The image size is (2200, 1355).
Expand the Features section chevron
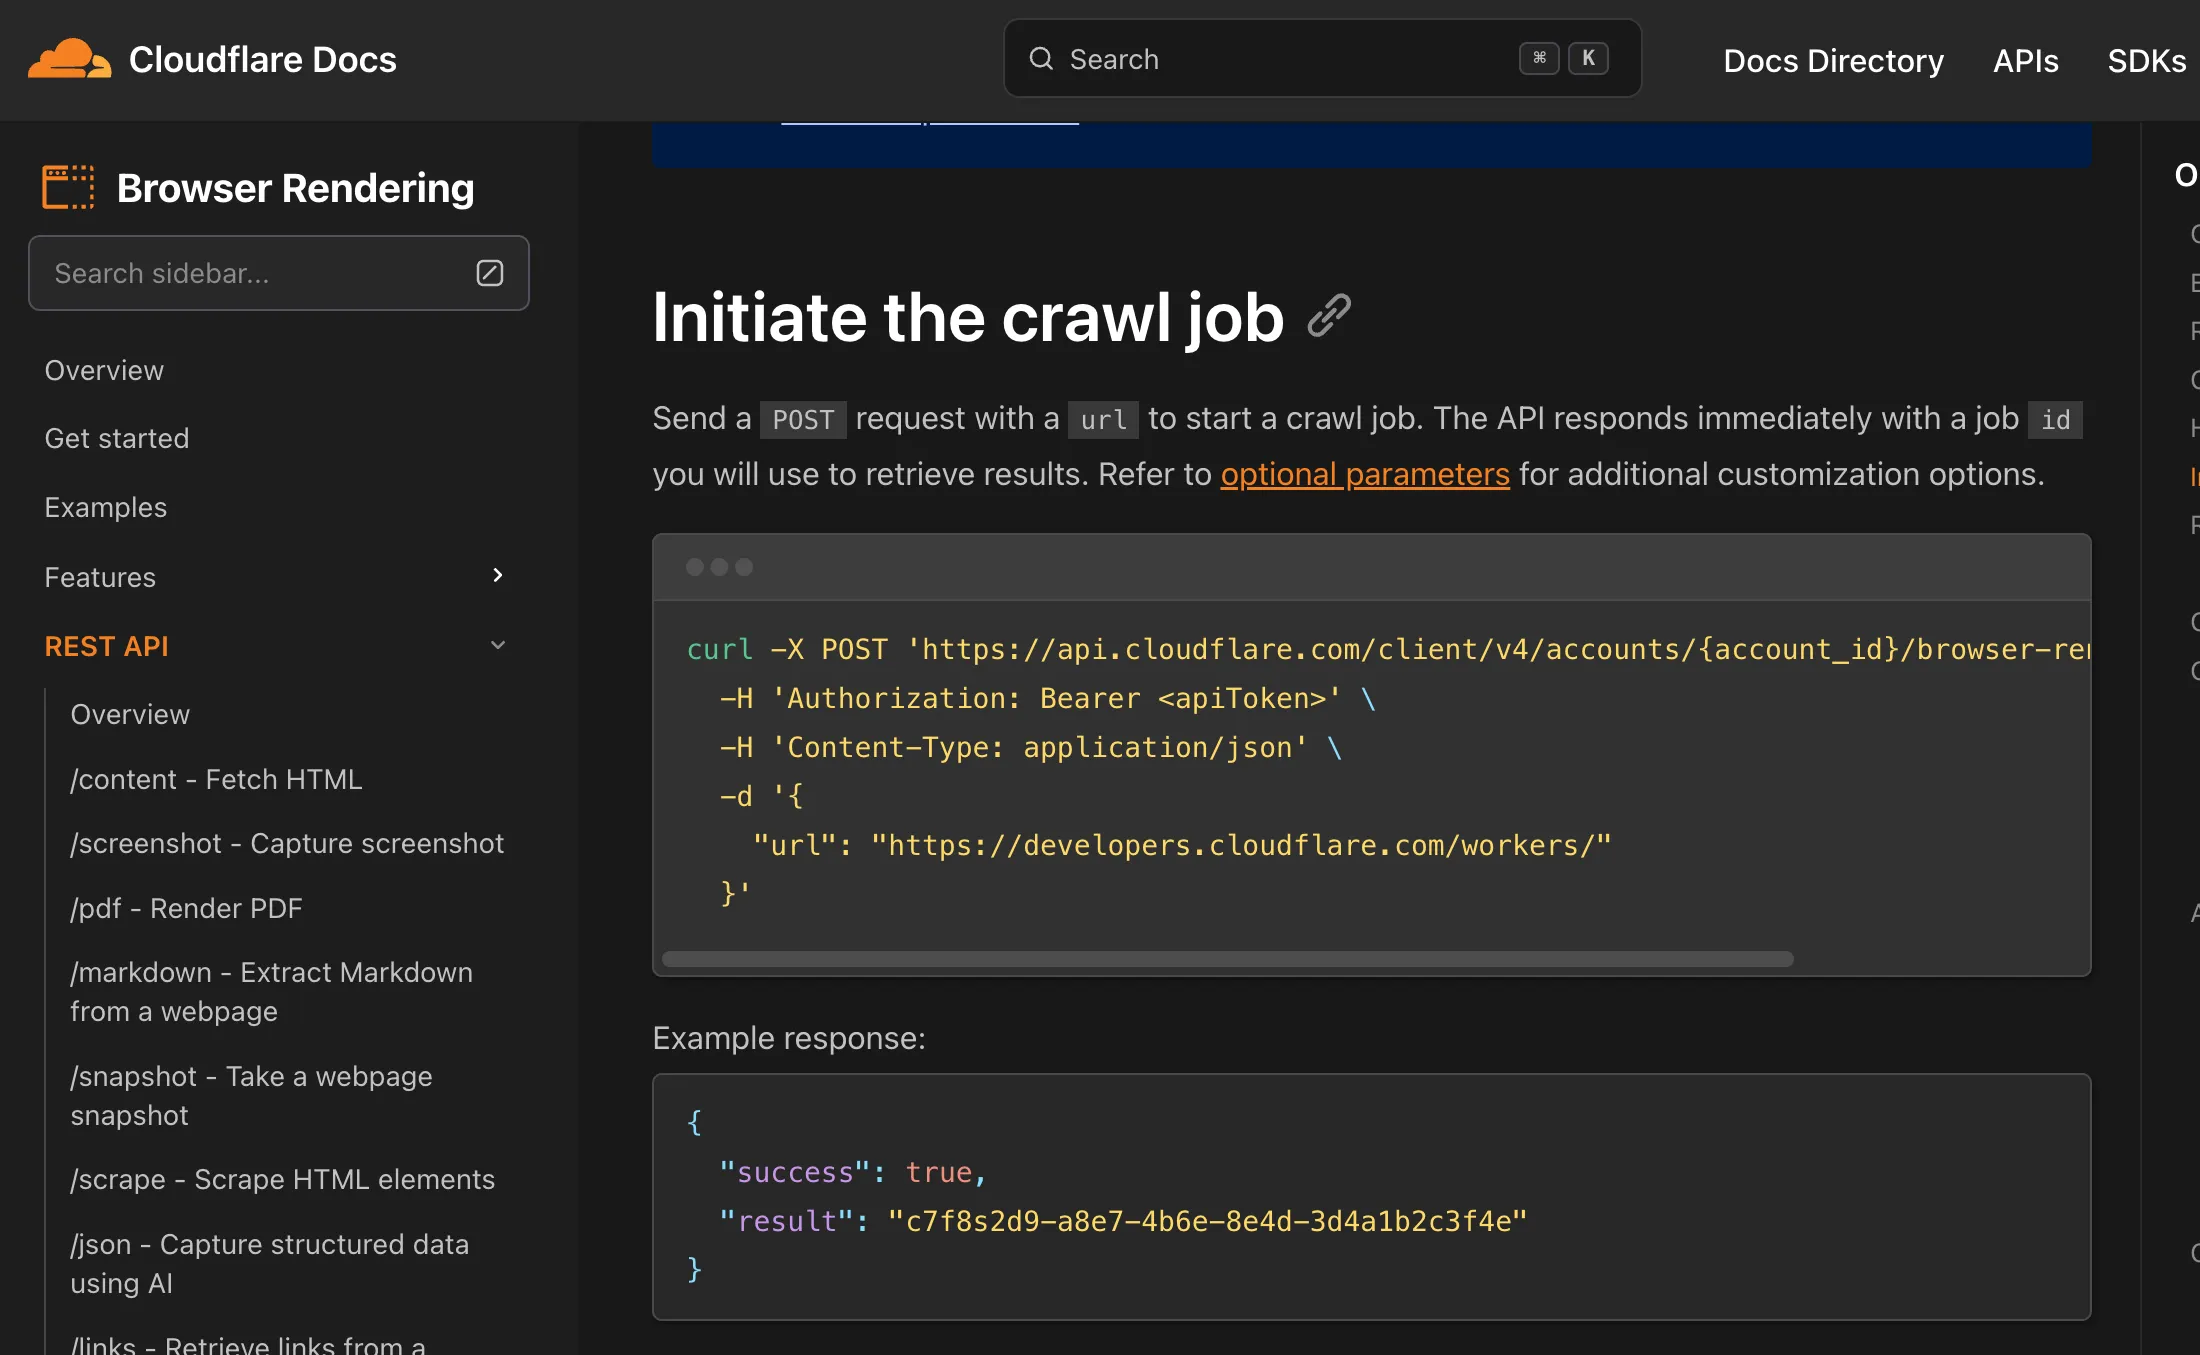[x=497, y=575]
